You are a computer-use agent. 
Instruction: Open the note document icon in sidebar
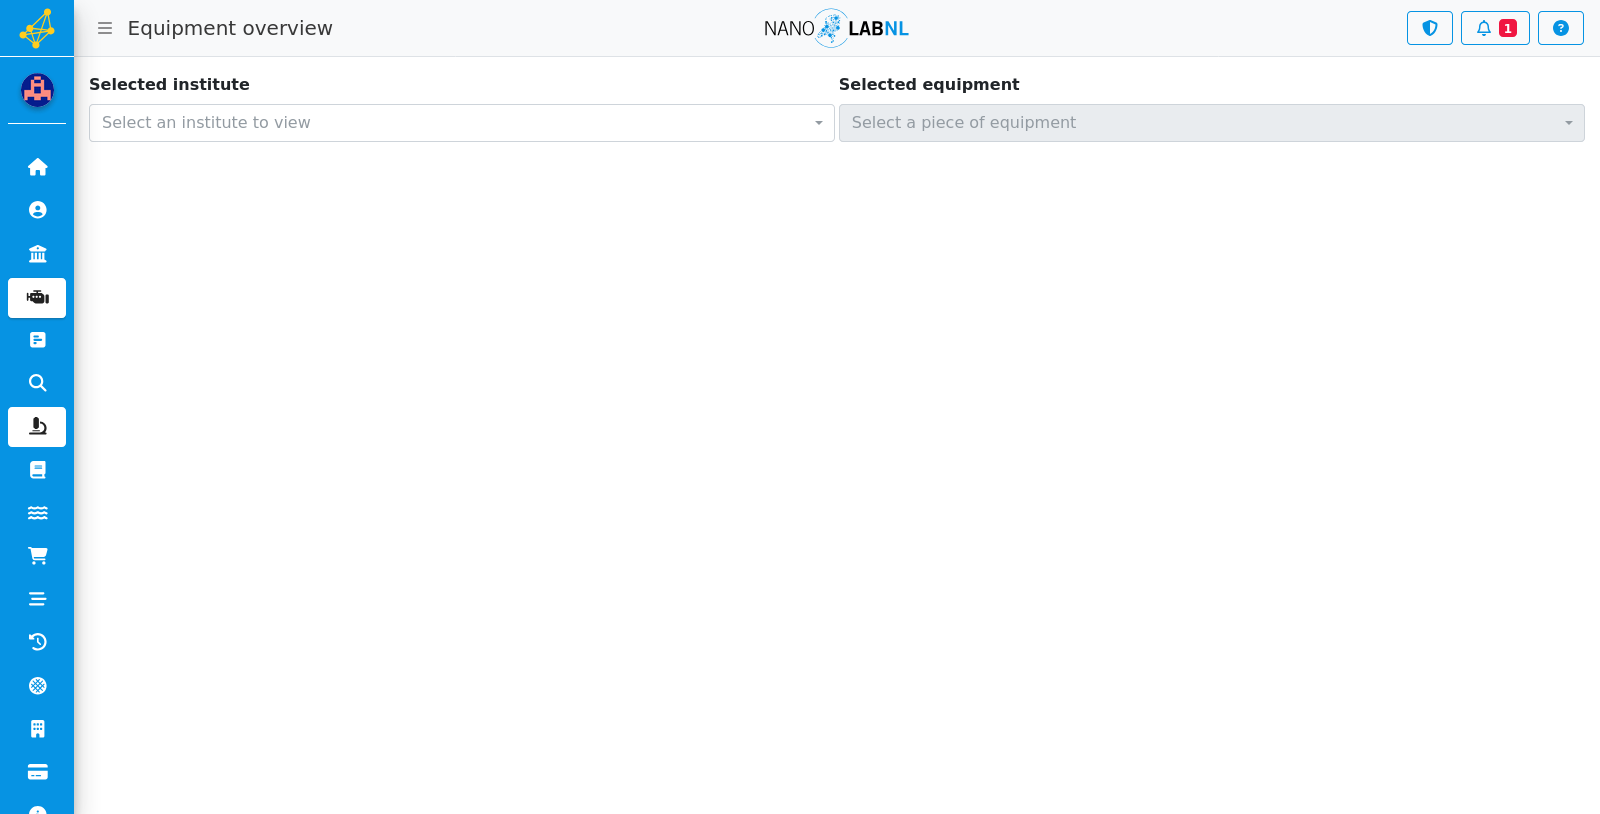pos(37,340)
